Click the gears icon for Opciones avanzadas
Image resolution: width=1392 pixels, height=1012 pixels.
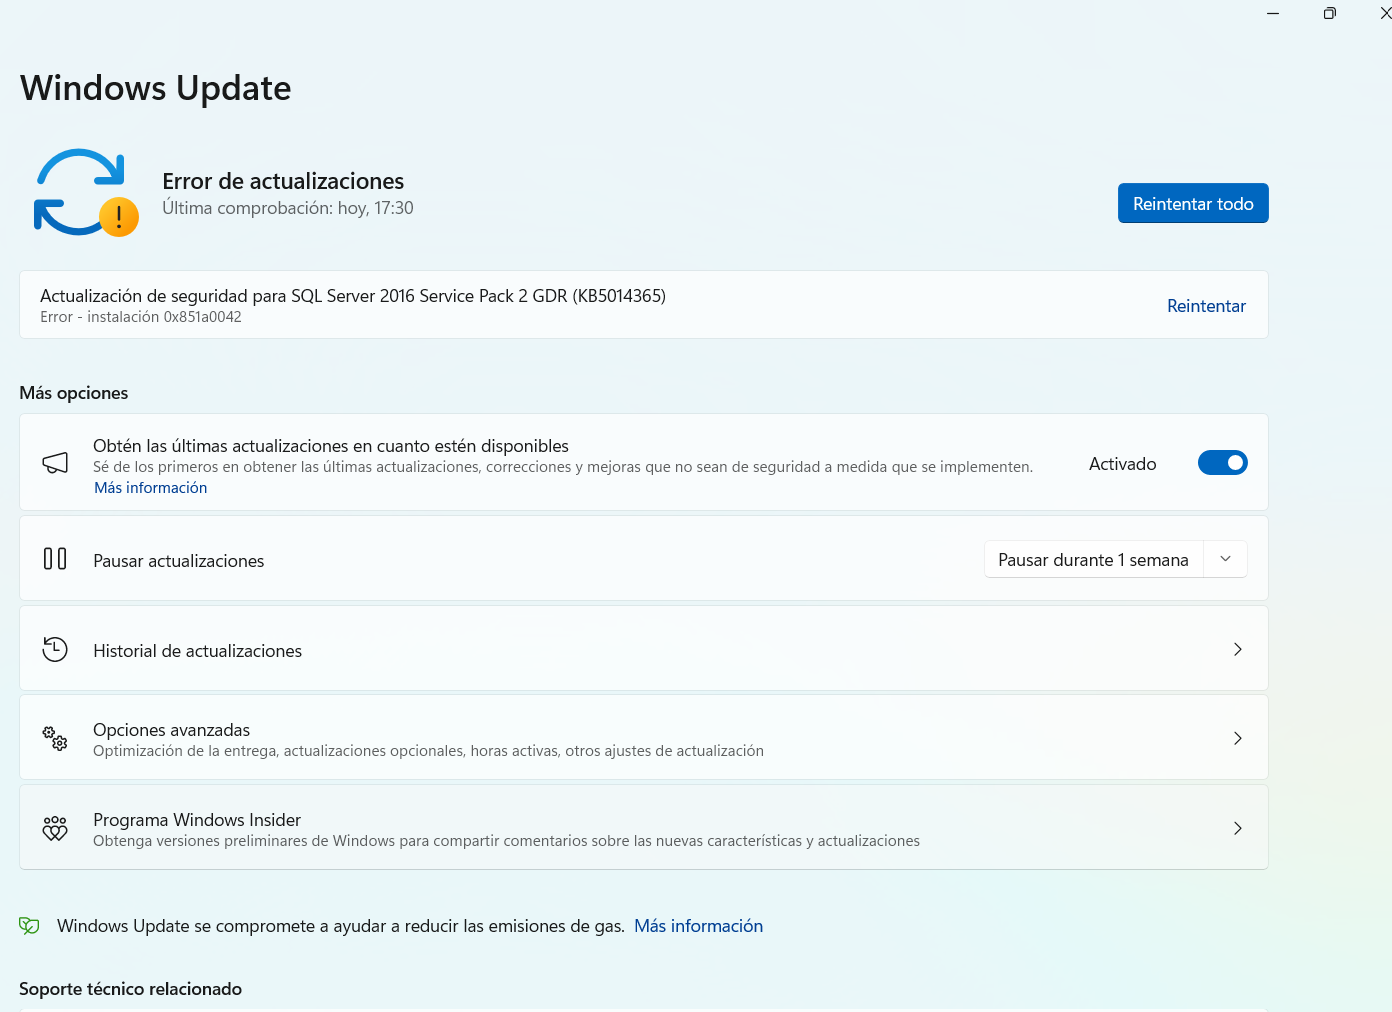click(x=55, y=739)
